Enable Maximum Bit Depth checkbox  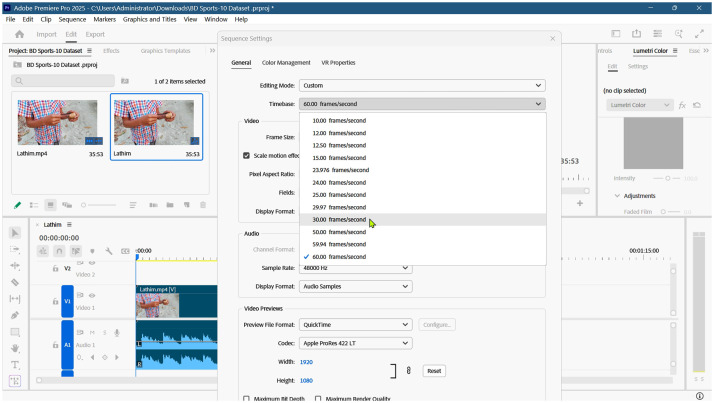coord(246,399)
